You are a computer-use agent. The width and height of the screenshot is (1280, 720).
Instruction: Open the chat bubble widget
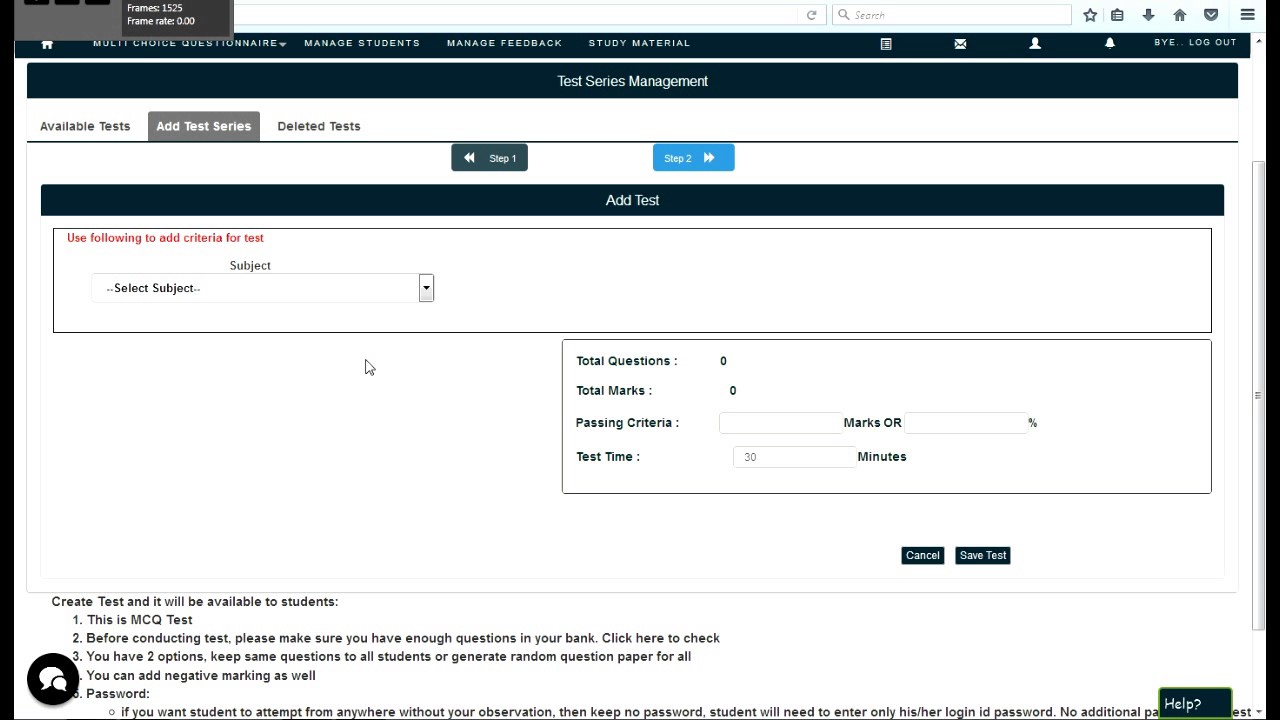pos(53,679)
